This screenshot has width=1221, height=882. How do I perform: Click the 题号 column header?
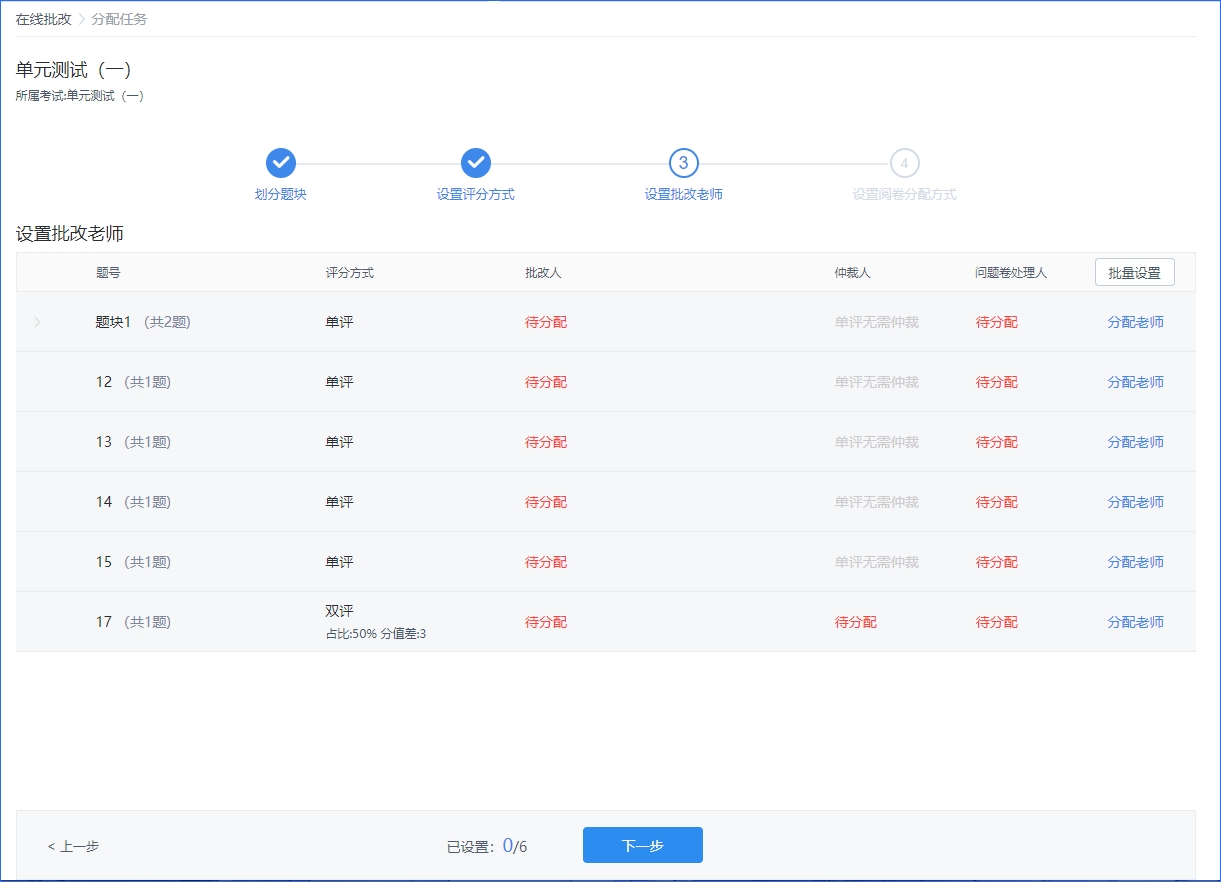pyautogui.click(x=108, y=273)
